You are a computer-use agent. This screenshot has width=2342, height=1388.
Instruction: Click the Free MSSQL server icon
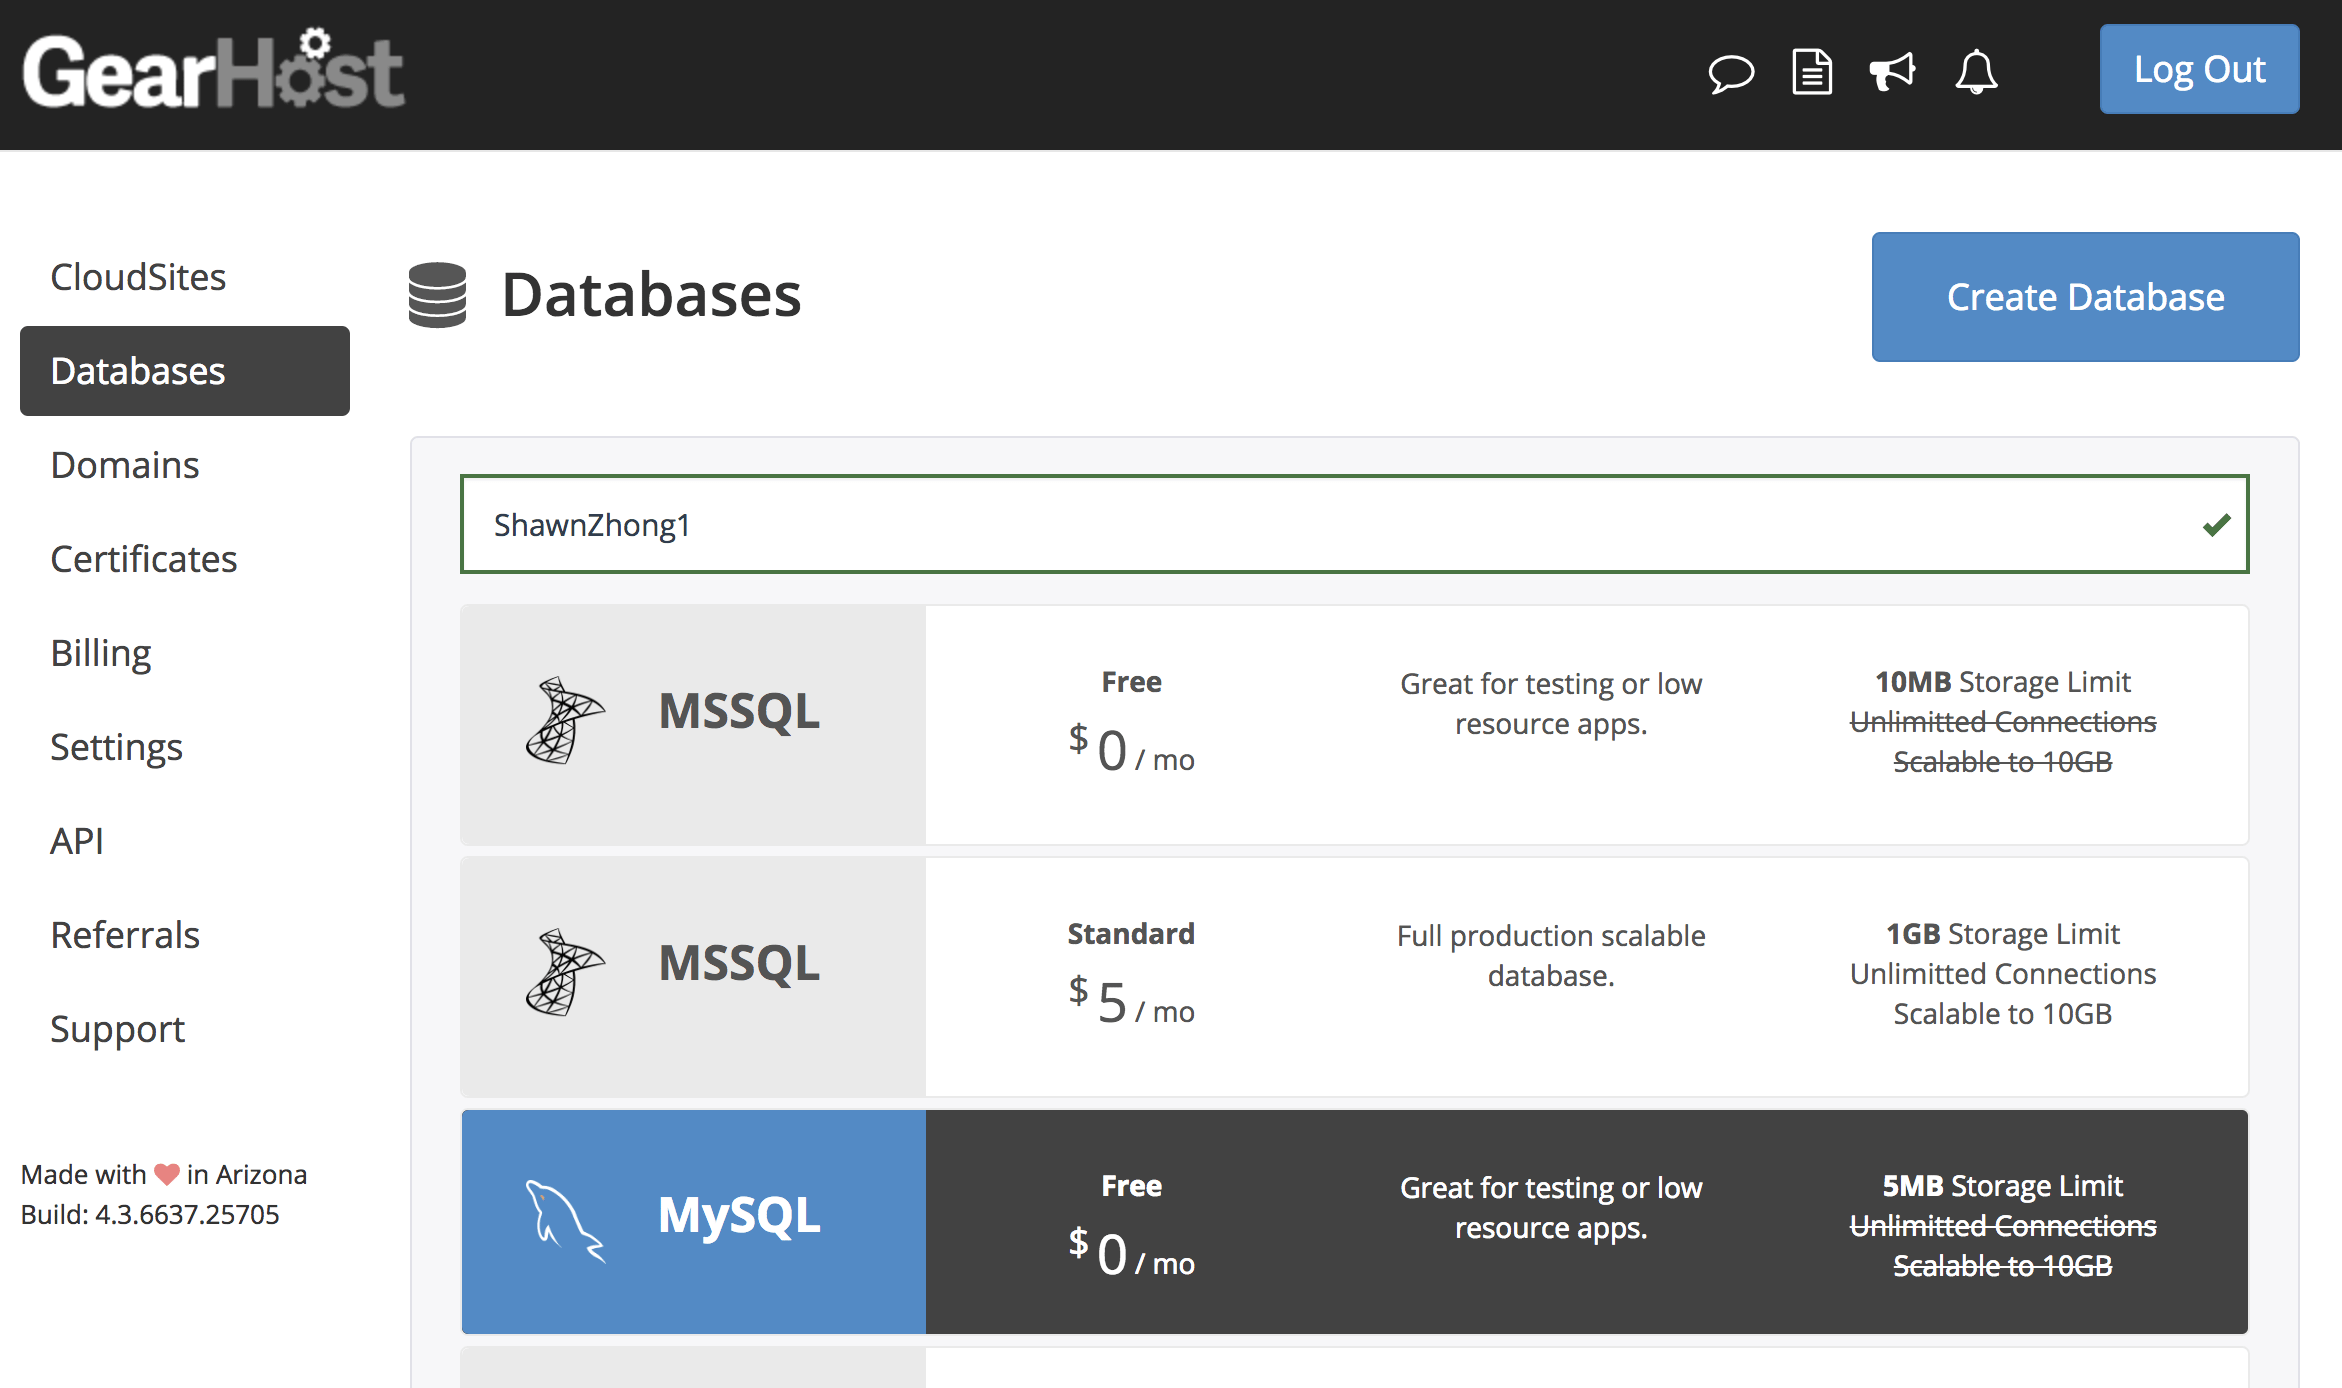point(565,720)
